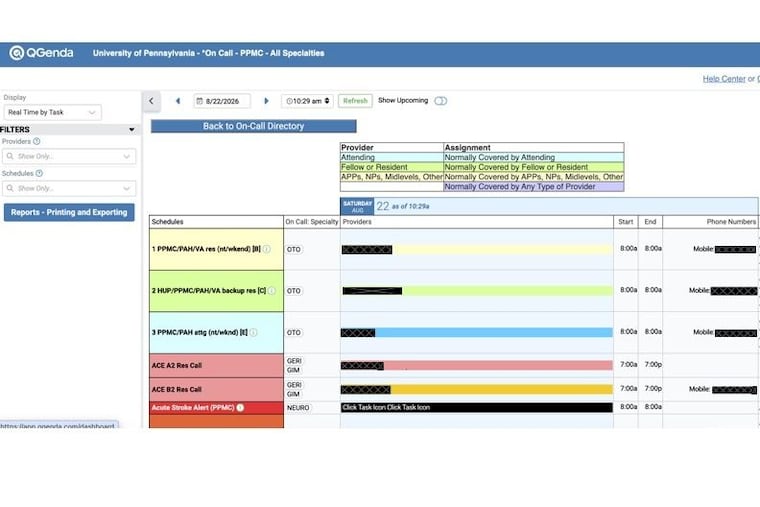
Task: Click 7:00p end time for ACE A2
Action: pyautogui.click(x=653, y=364)
